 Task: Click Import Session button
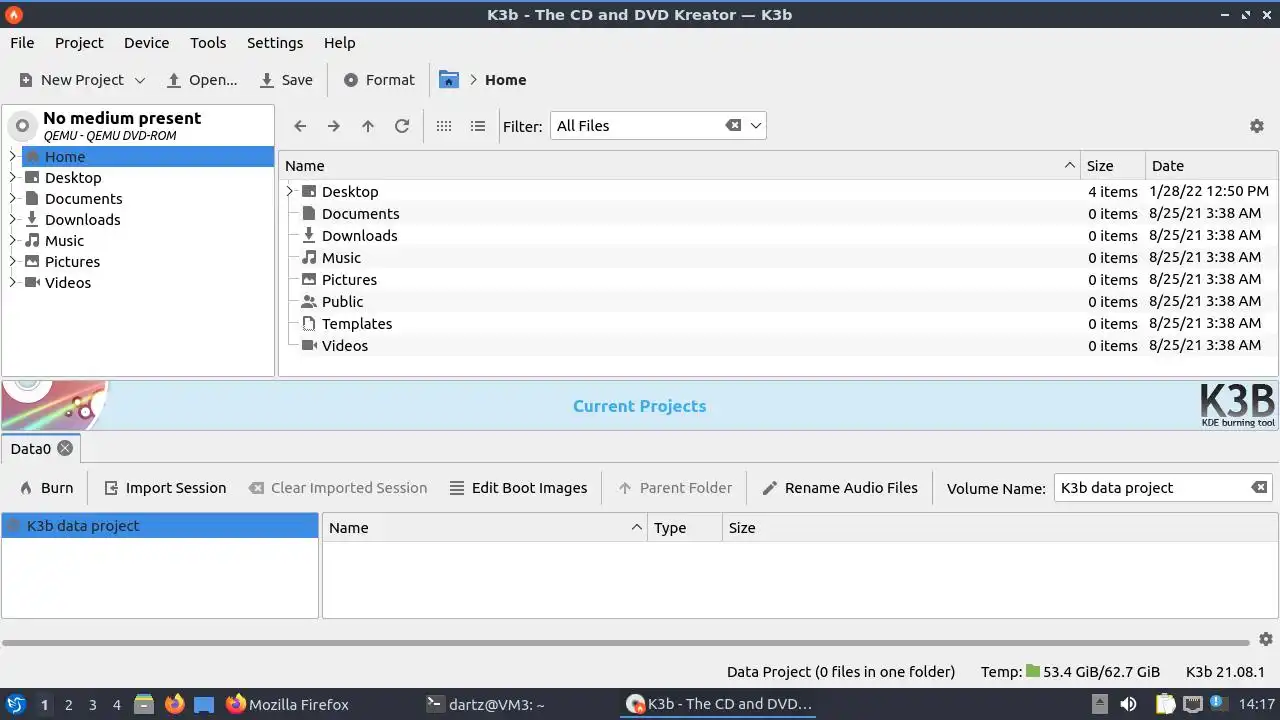(x=165, y=488)
